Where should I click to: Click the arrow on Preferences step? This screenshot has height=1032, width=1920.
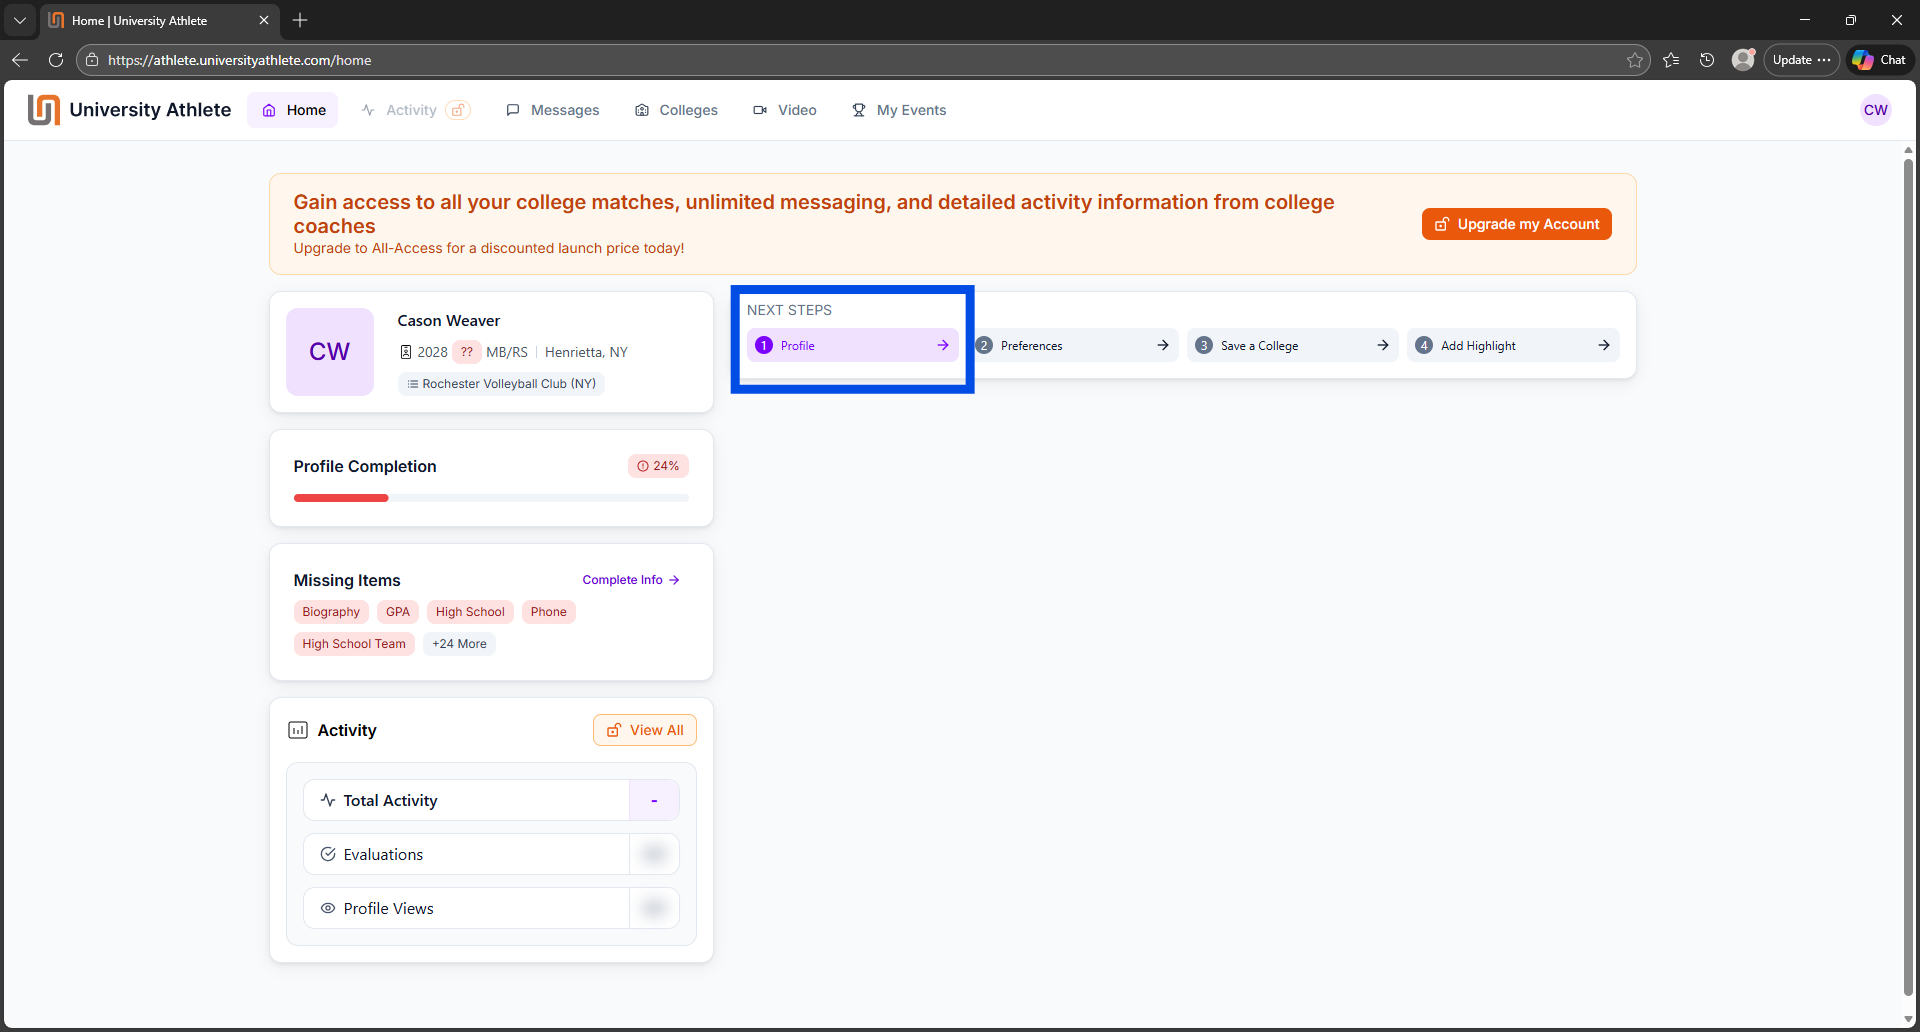click(x=1163, y=345)
